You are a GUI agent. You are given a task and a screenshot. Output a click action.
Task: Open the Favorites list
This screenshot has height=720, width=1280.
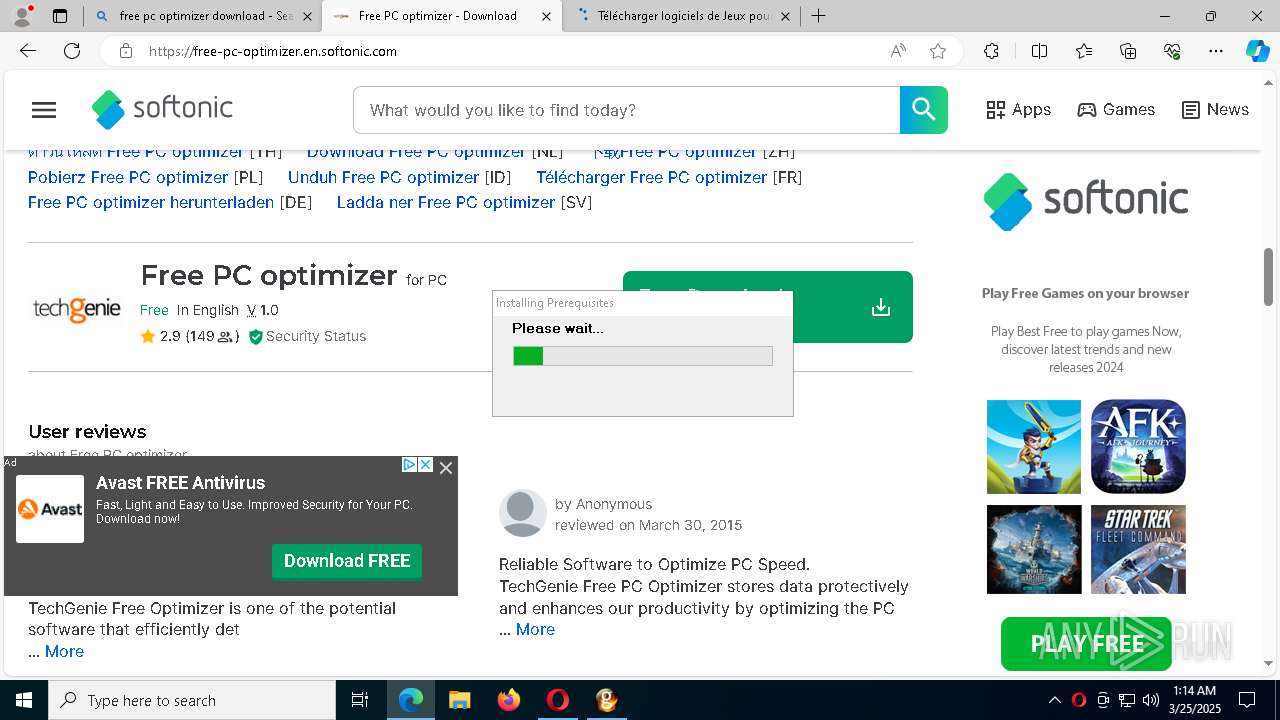coord(1084,51)
